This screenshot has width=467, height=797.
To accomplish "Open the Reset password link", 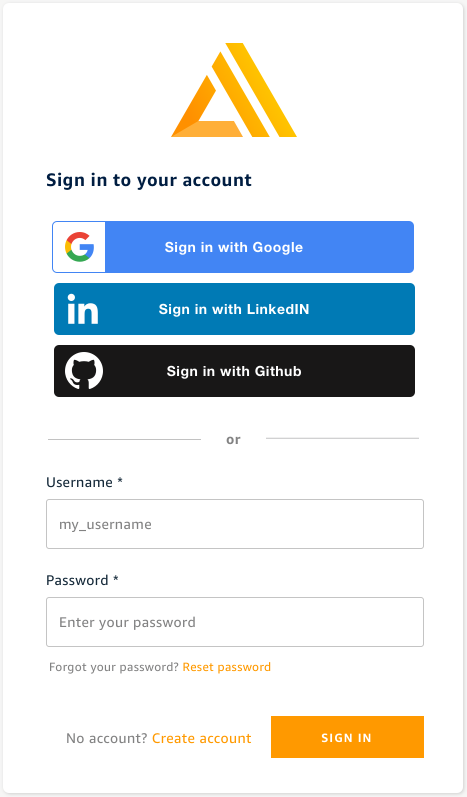I will click(x=227, y=667).
